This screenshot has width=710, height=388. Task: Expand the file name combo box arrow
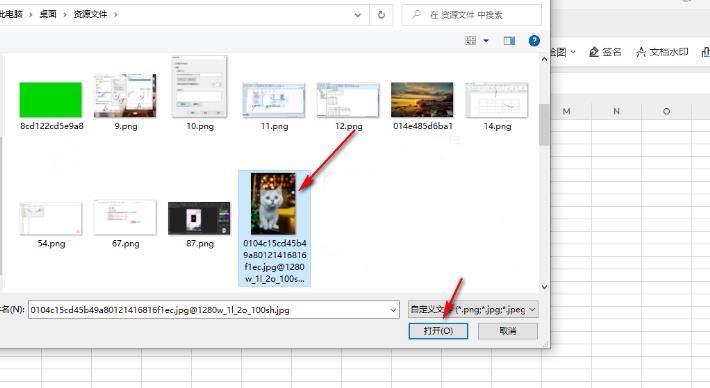(x=393, y=310)
